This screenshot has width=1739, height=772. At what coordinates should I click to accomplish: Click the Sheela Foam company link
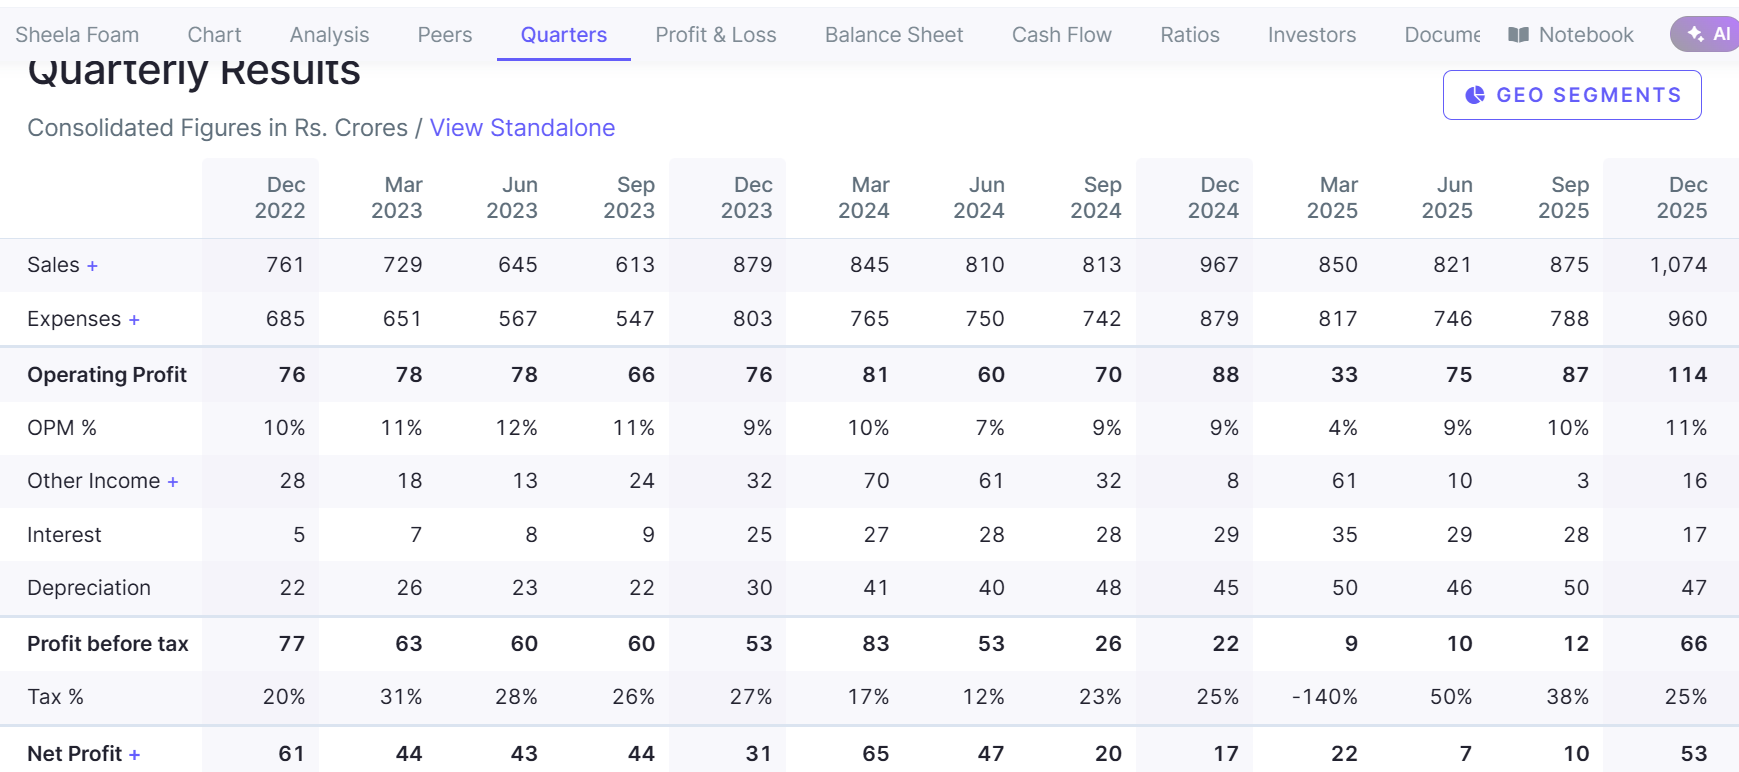coord(77,35)
